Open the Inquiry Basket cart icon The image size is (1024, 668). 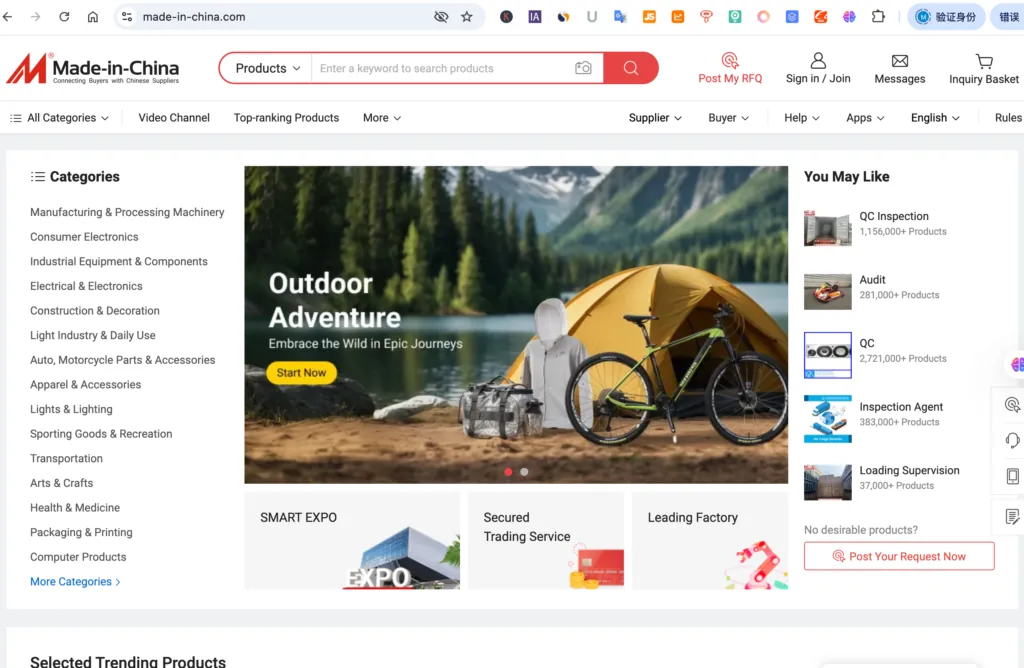984,61
